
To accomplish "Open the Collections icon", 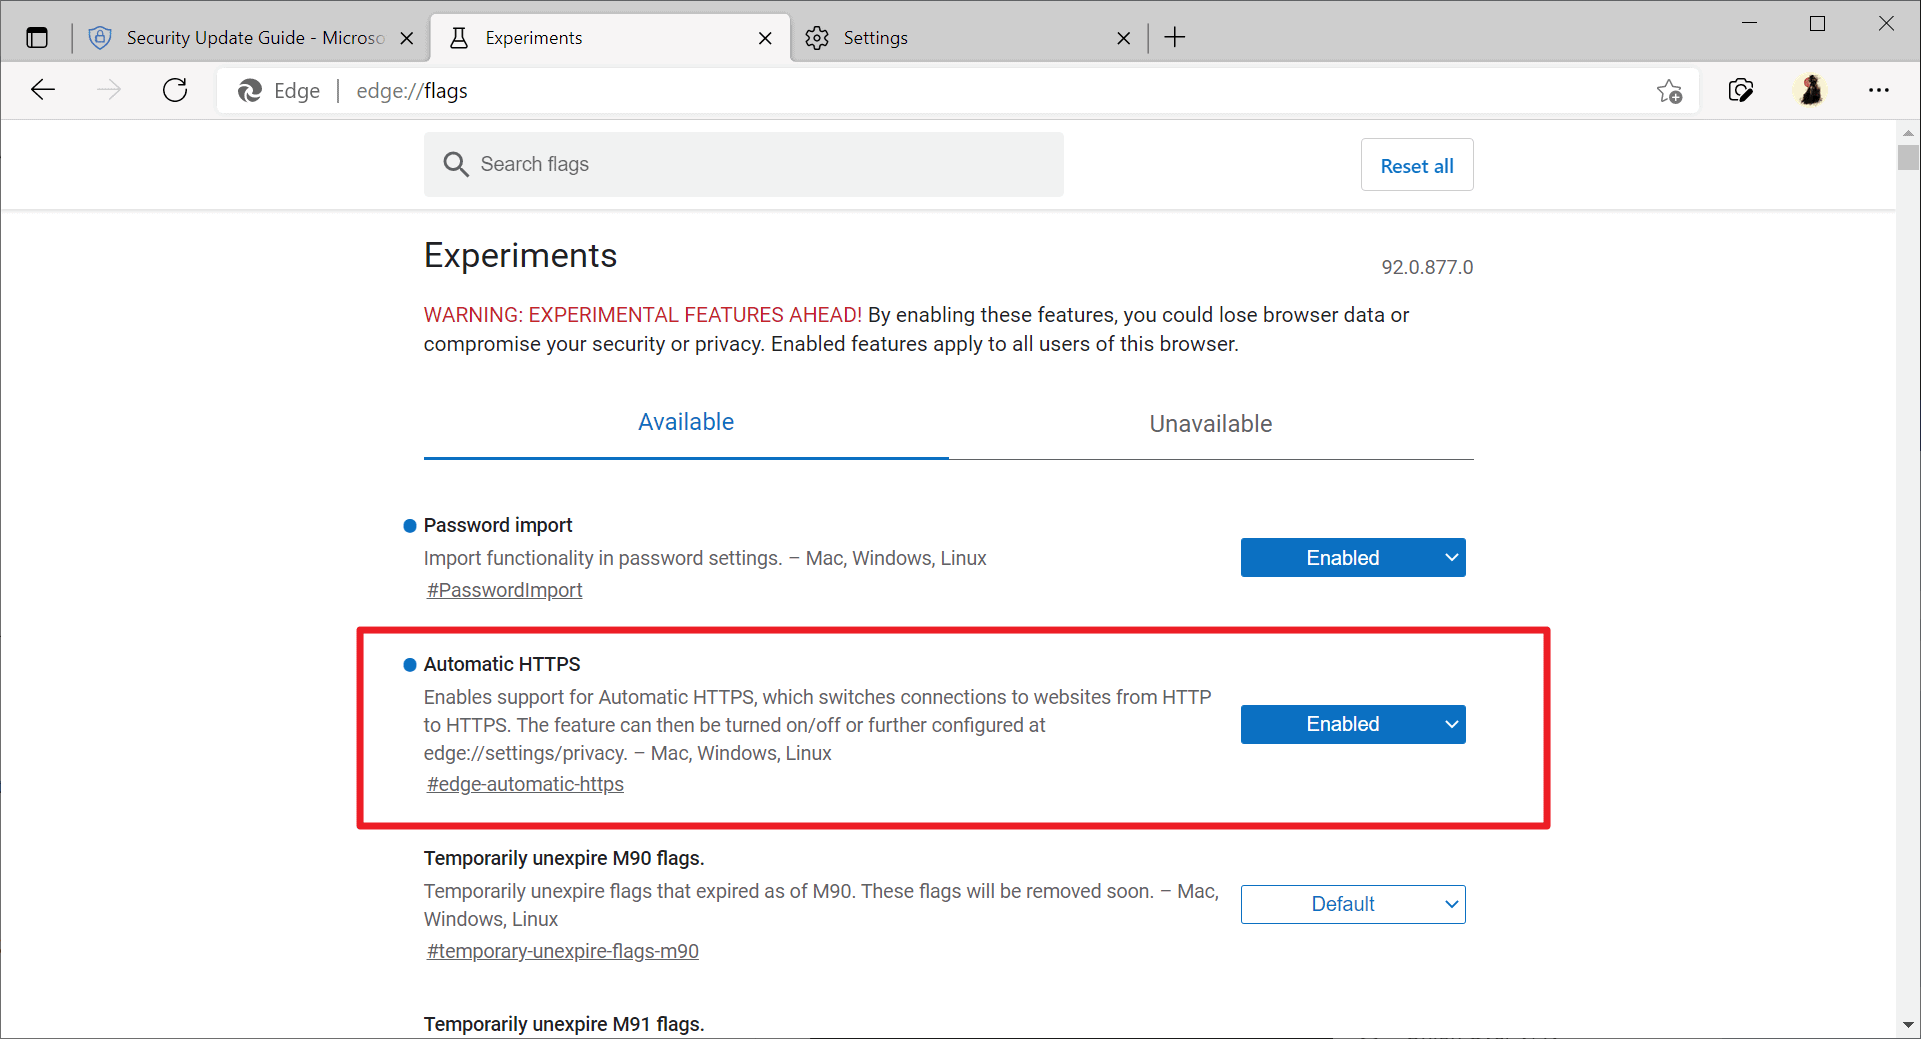I will click(x=1741, y=91).
